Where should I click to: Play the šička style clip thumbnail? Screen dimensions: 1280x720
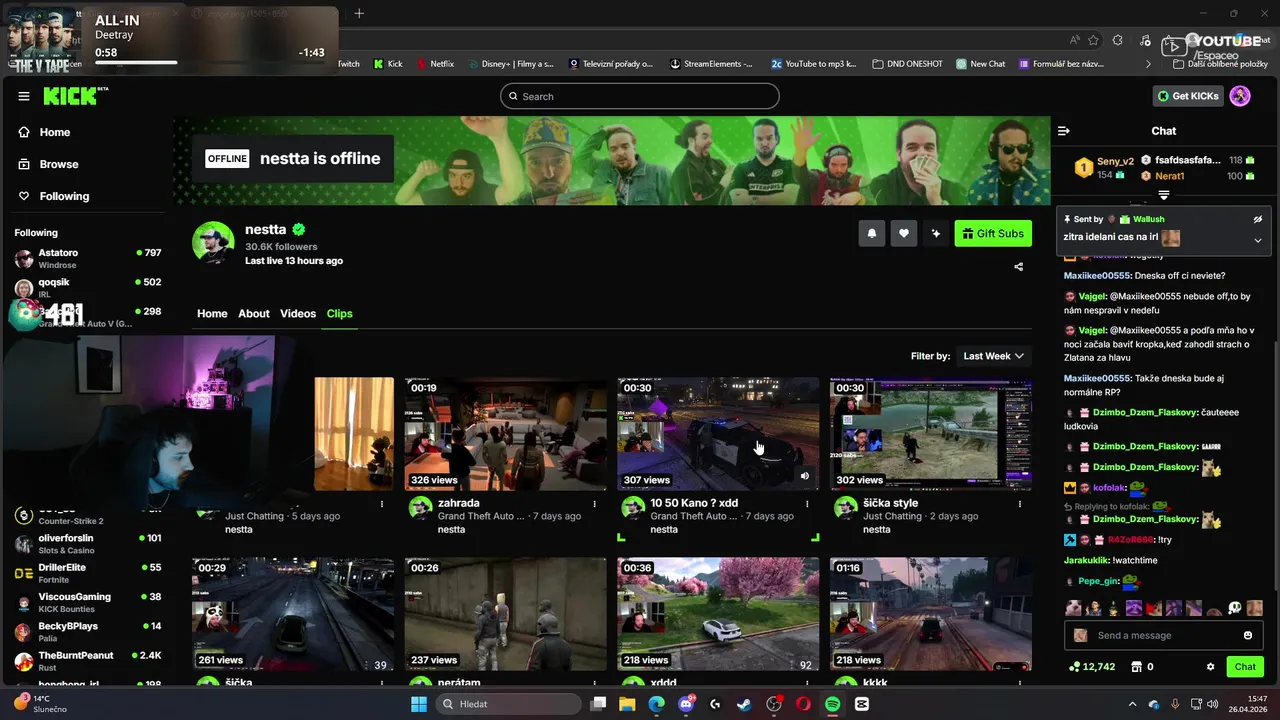[931, 434]
